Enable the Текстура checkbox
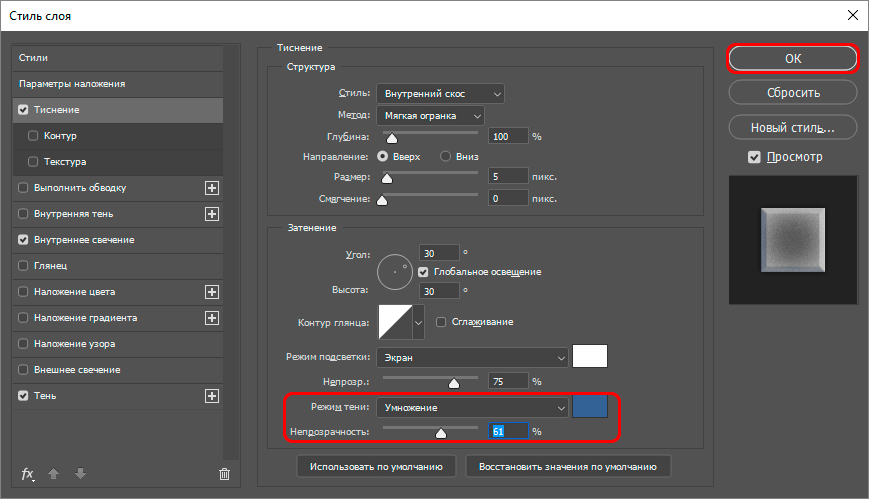The width and height of the screenshot is (869, 499). tap(33, 162)
